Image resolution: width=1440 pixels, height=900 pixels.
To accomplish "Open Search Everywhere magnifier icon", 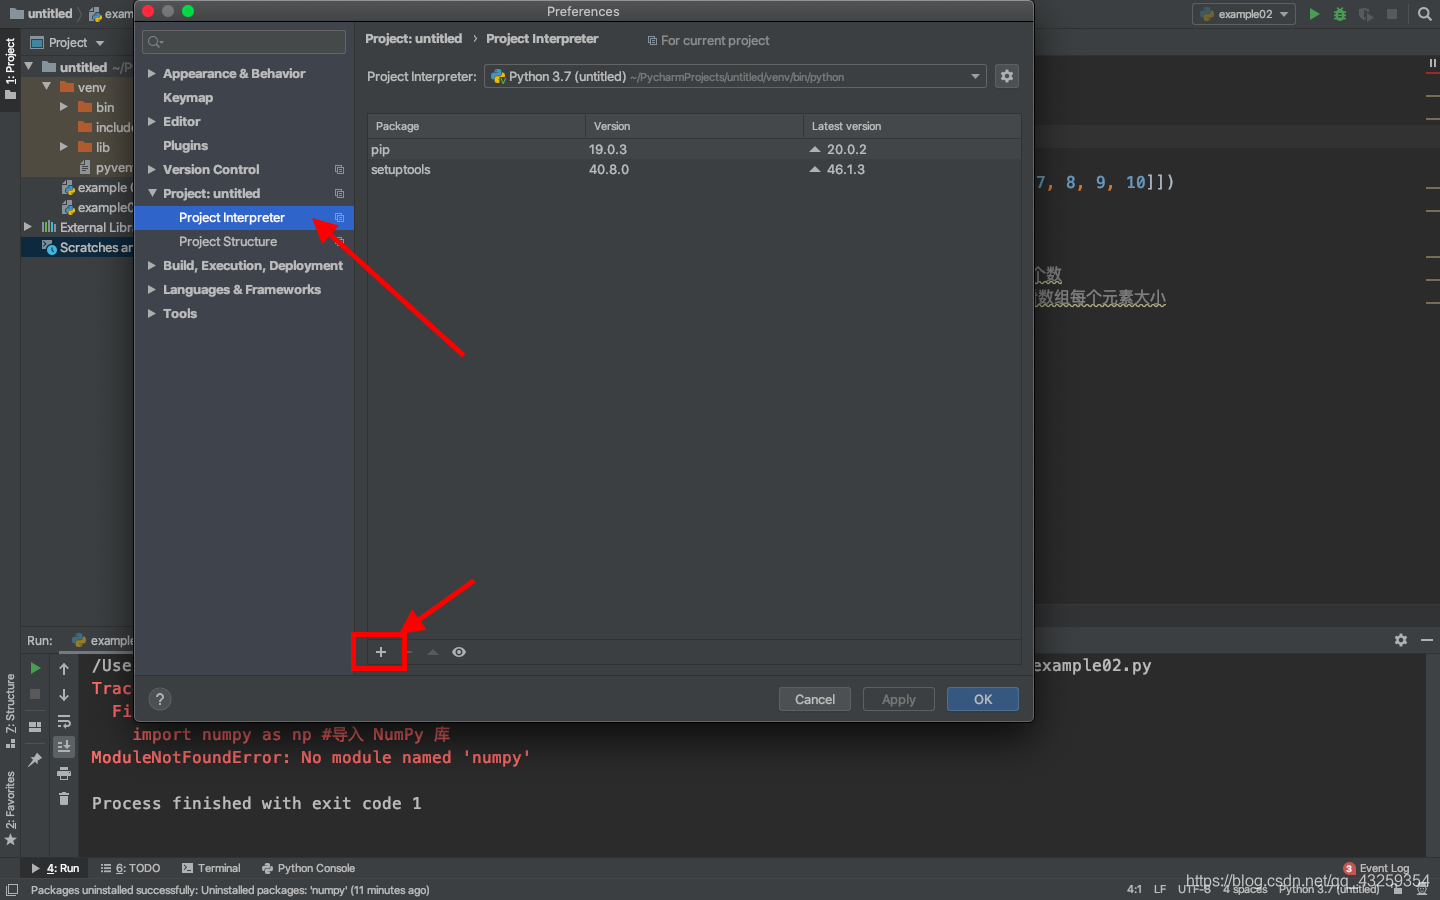I will (x=1425, y=14).
